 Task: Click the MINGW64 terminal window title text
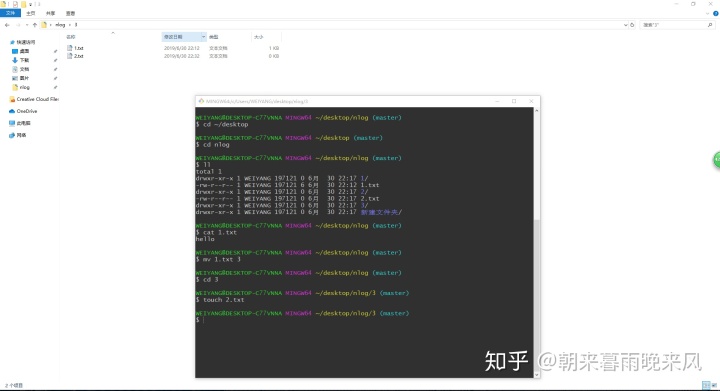[257, 101]
